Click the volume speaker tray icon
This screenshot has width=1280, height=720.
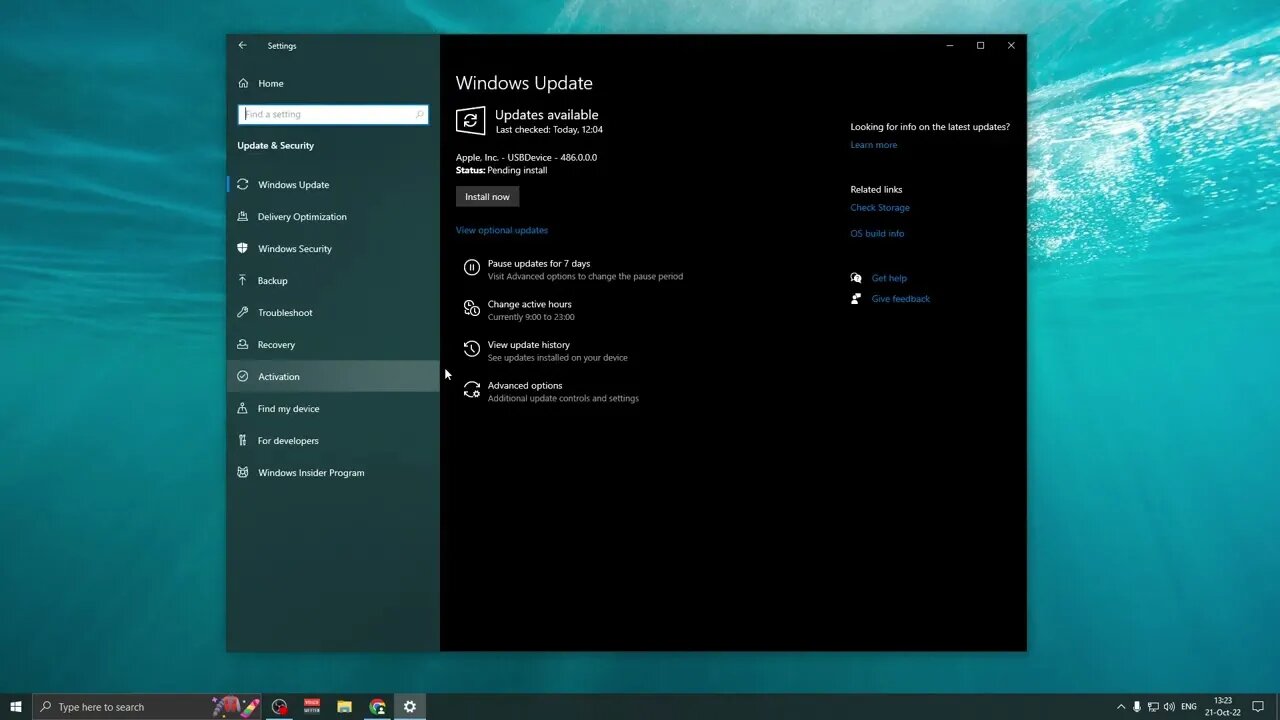[x=1169, y=707]
